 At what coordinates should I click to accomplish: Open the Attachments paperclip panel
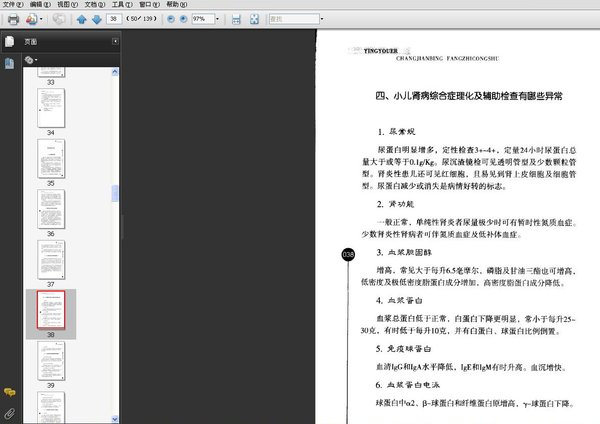pyautogui.click(x=9, y=411)
